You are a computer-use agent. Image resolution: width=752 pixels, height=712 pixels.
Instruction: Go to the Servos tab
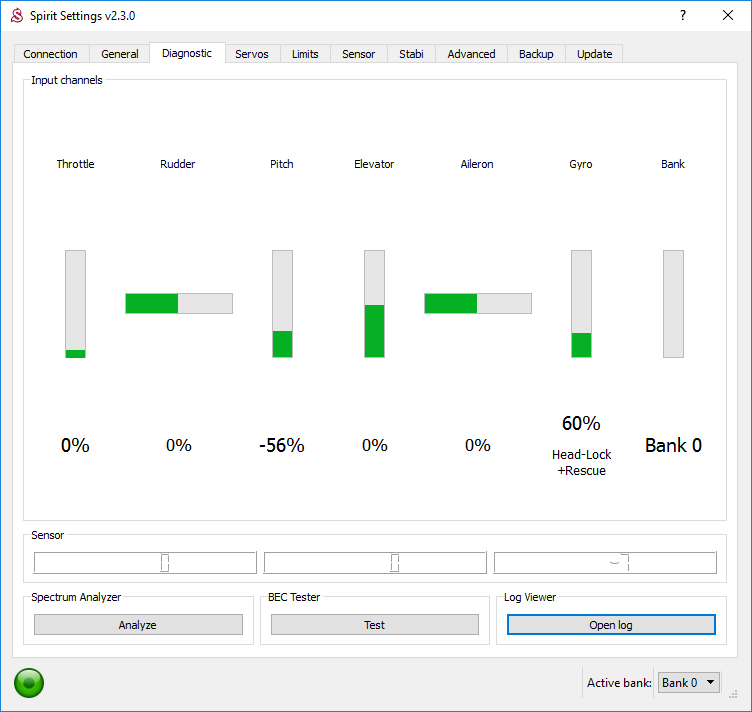pos(252,54)
